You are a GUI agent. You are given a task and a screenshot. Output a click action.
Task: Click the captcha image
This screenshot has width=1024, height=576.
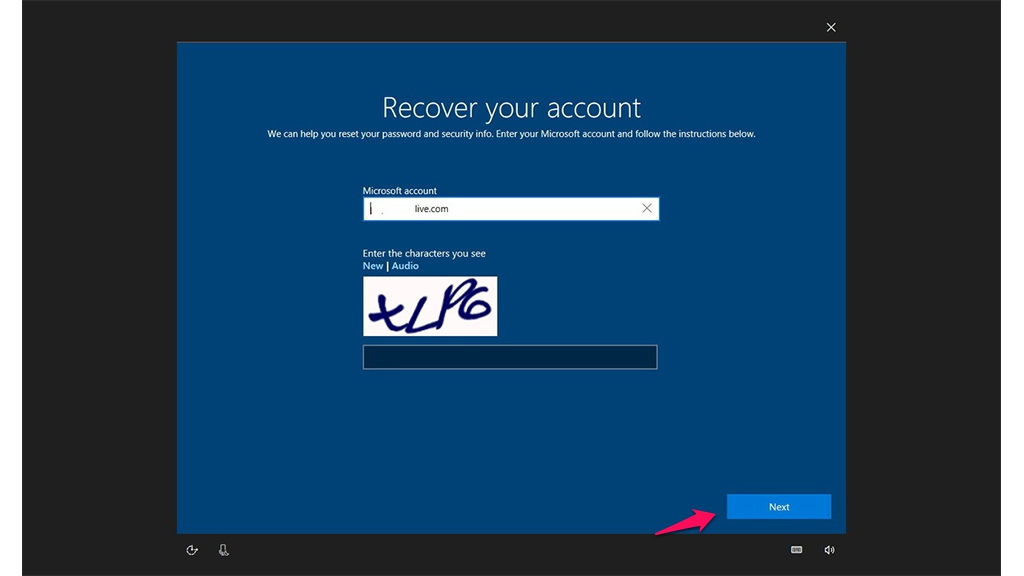tap(430, 306)
